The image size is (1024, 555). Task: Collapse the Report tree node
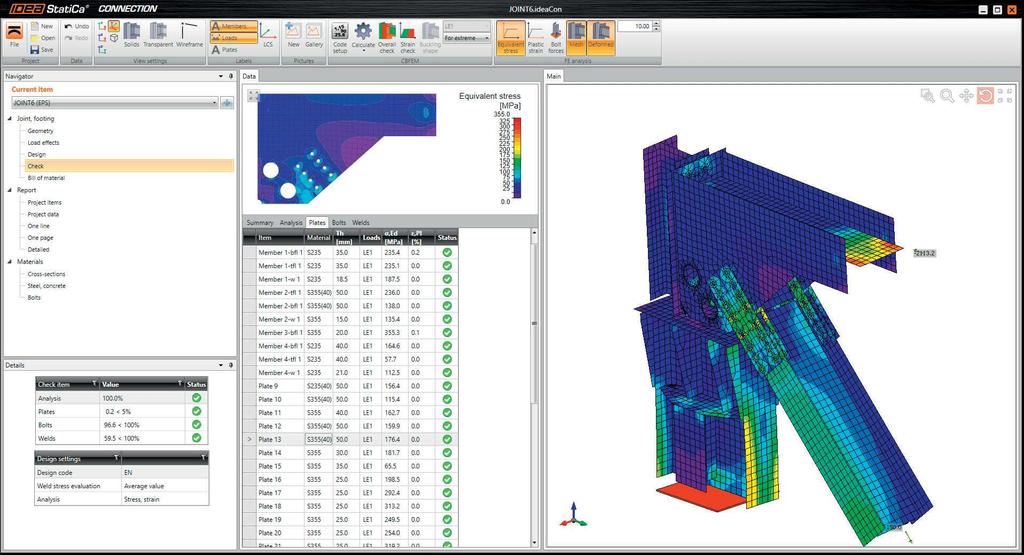point(10,190)
